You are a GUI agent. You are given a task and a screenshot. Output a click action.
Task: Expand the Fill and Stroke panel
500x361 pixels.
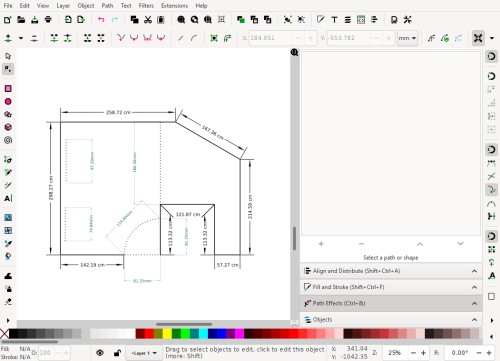pyautogui.click(x=391, y=287)
